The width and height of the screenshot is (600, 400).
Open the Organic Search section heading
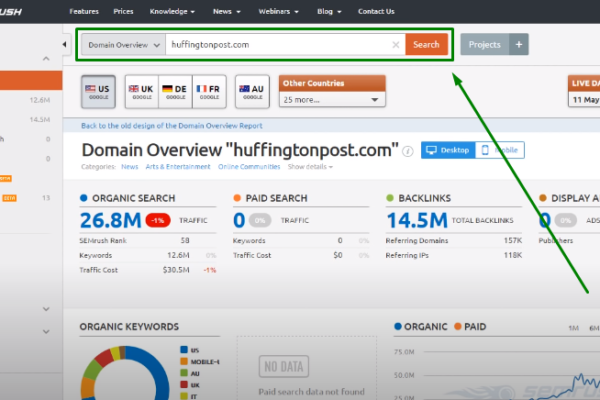click(134, 198)
